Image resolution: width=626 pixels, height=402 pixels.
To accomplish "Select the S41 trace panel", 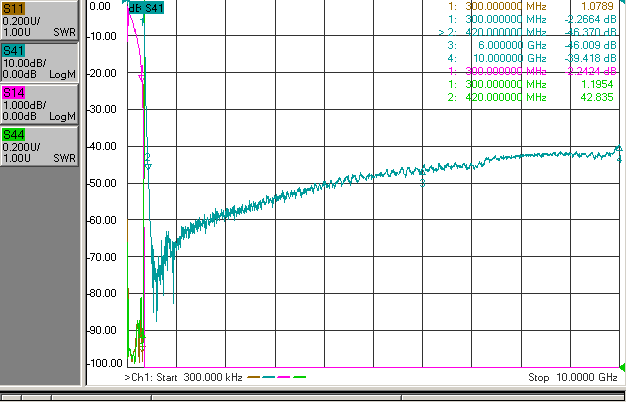I will (x=39, y=61).
